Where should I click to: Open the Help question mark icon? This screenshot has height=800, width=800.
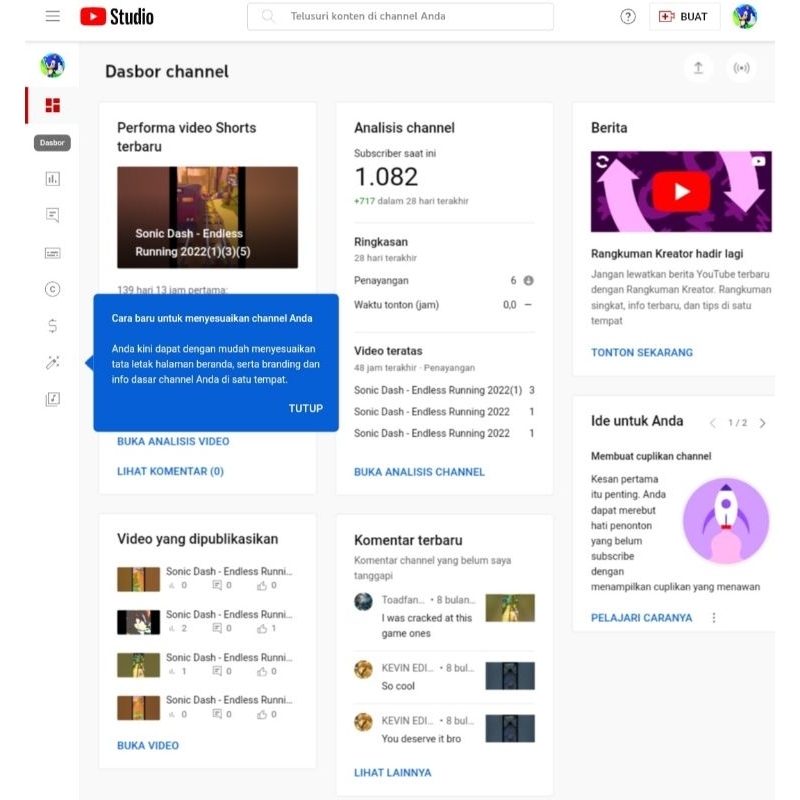[627, 16]
